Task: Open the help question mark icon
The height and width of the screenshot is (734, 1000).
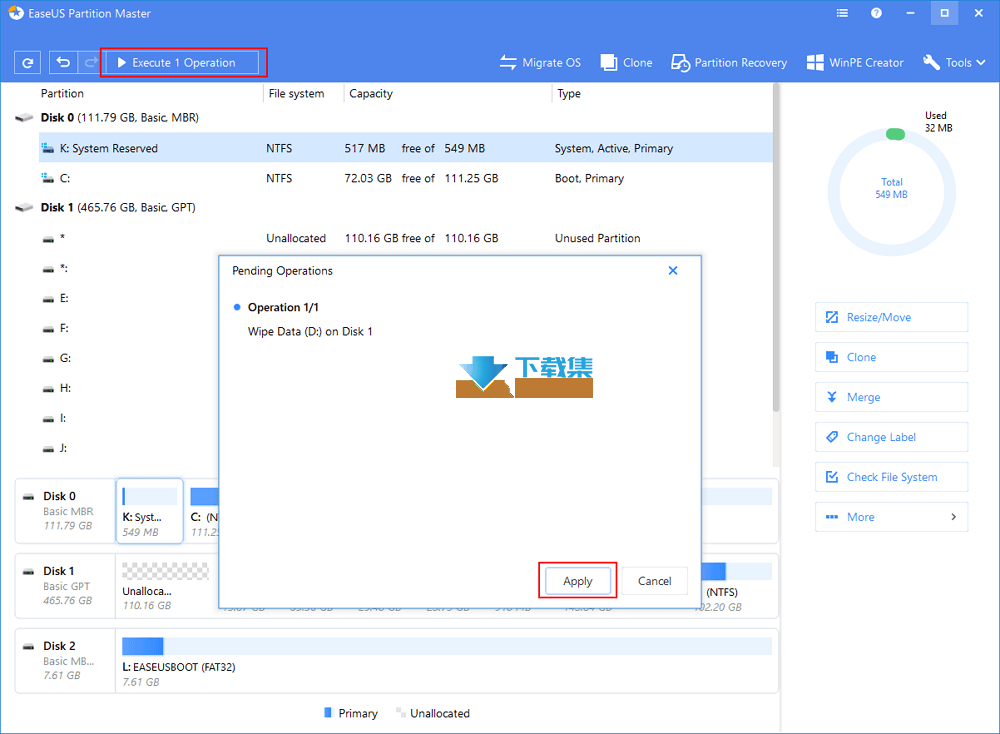Action: [x=877, y=13]
